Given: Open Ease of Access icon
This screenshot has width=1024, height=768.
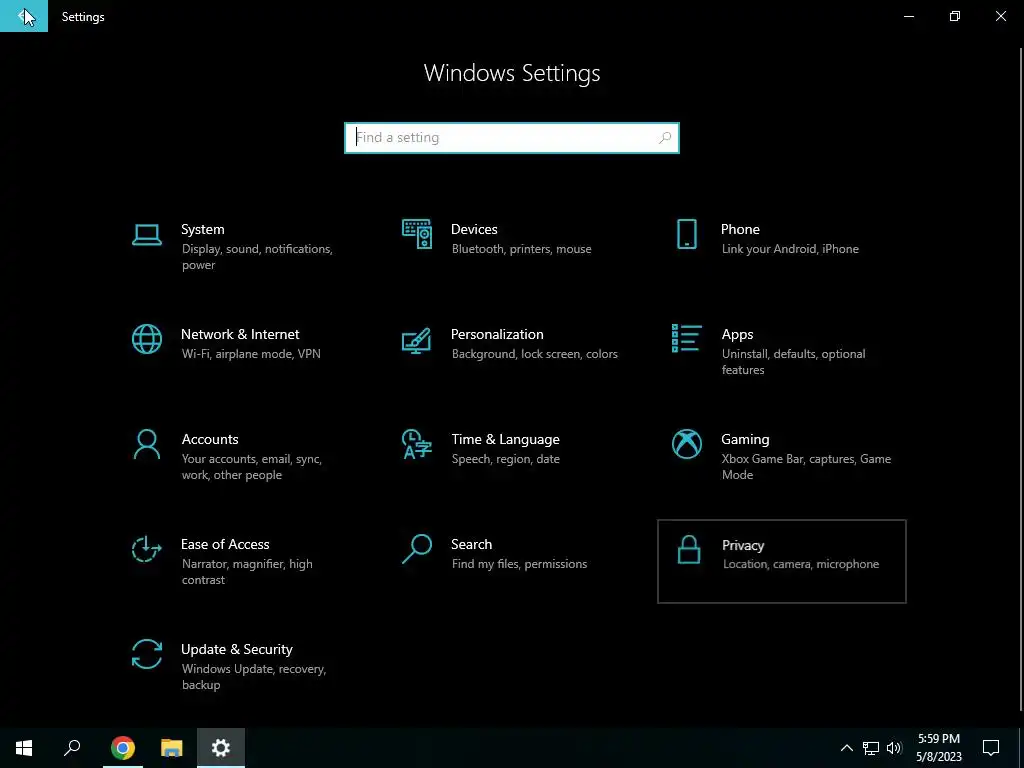Looking at the screenshot, I should (x=147, y=549).
